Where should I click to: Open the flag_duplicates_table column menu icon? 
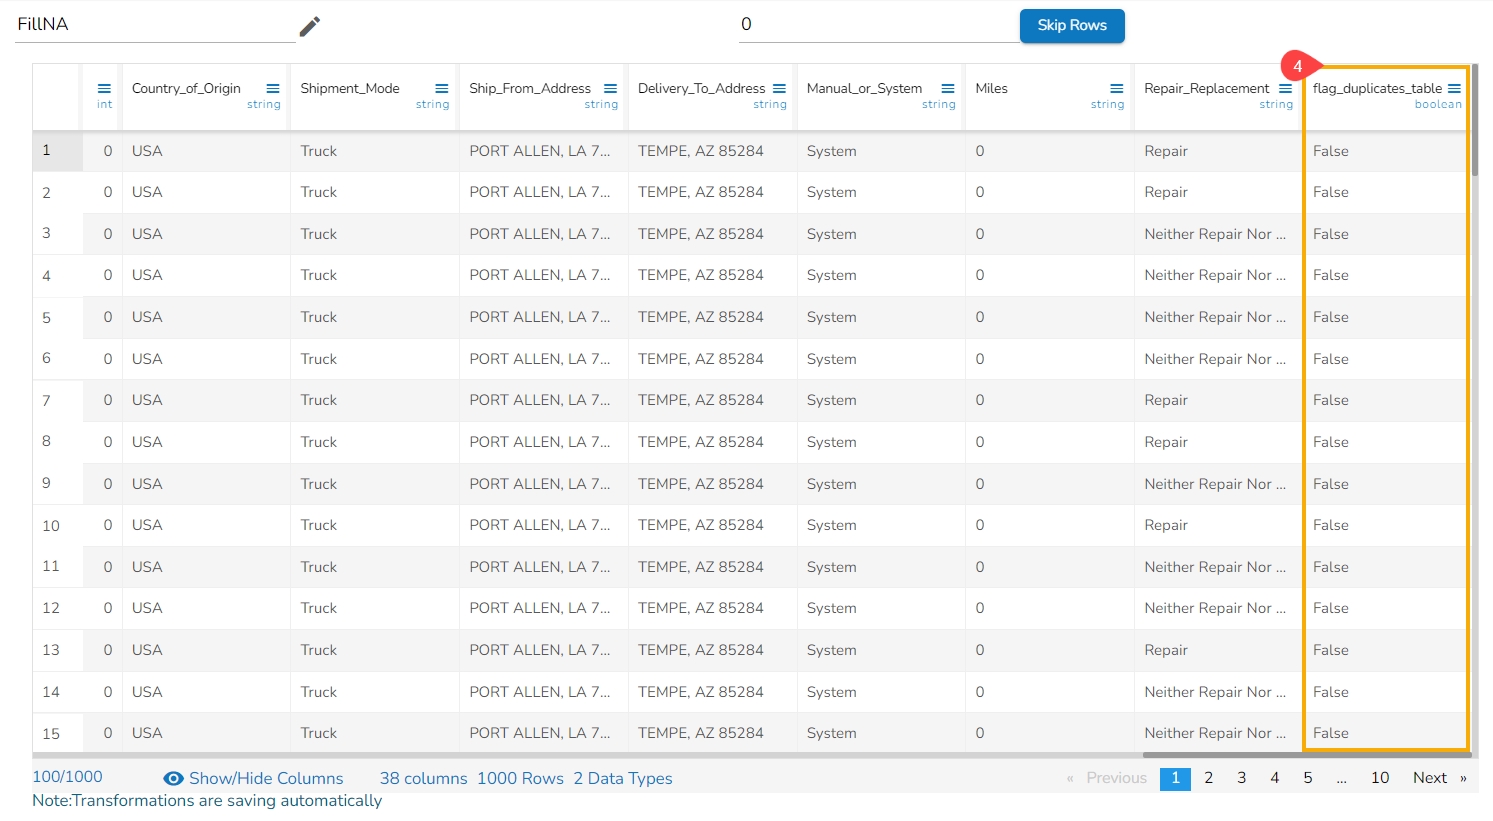pos(1454,89)
